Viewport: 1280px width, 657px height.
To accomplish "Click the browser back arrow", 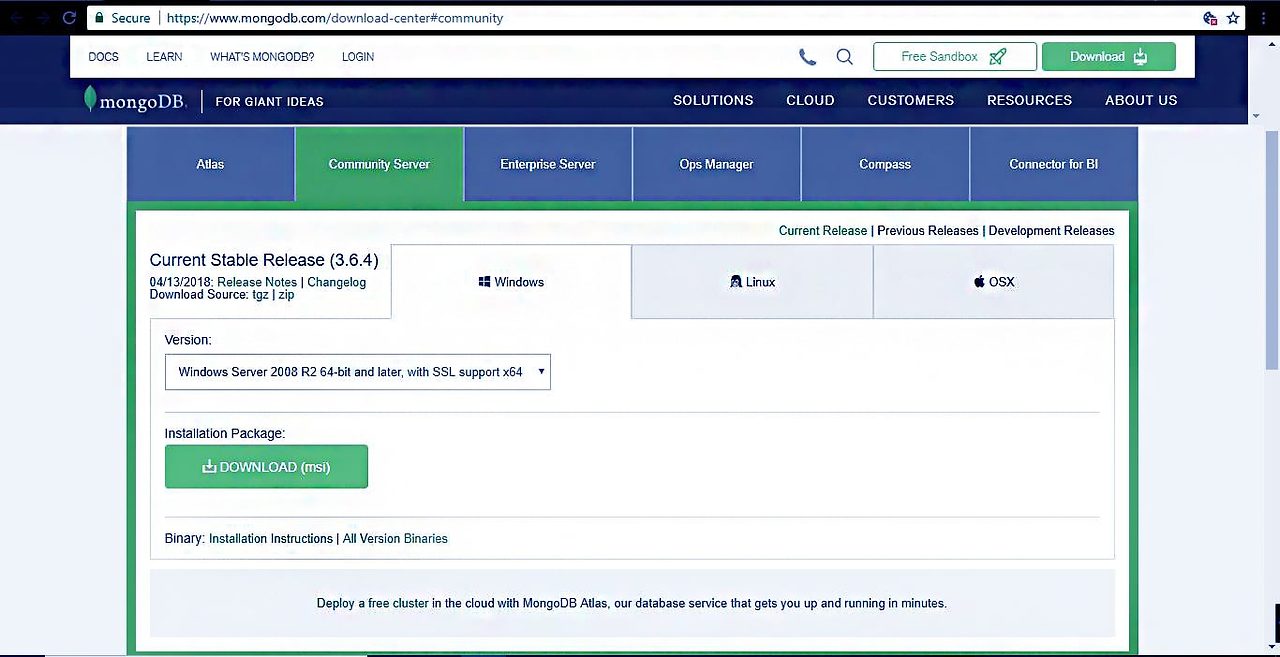I will point(16,18).
